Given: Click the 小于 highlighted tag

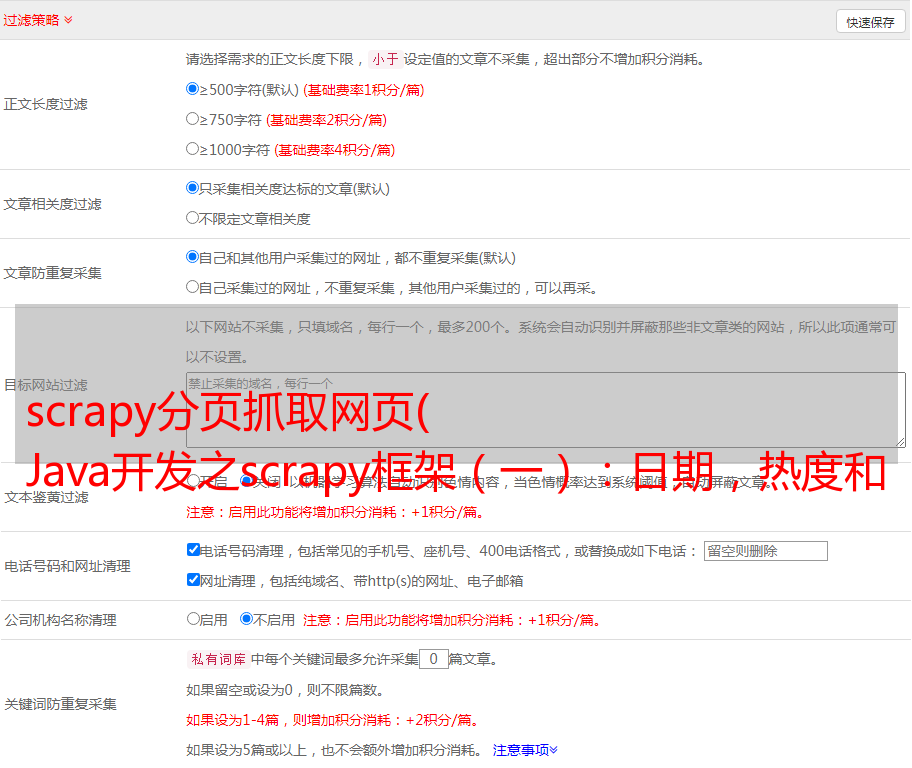Looking at the screenshot, I should tap(385, 59).
